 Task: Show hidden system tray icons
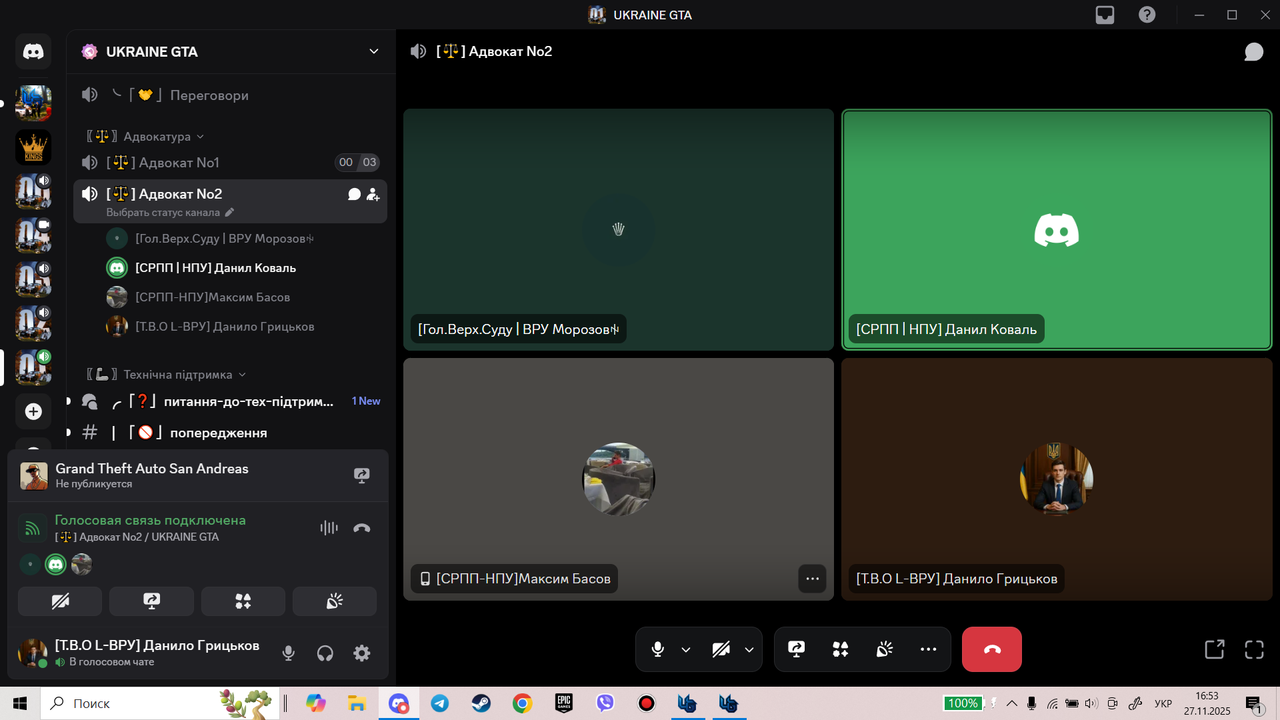coord(1012,703)
